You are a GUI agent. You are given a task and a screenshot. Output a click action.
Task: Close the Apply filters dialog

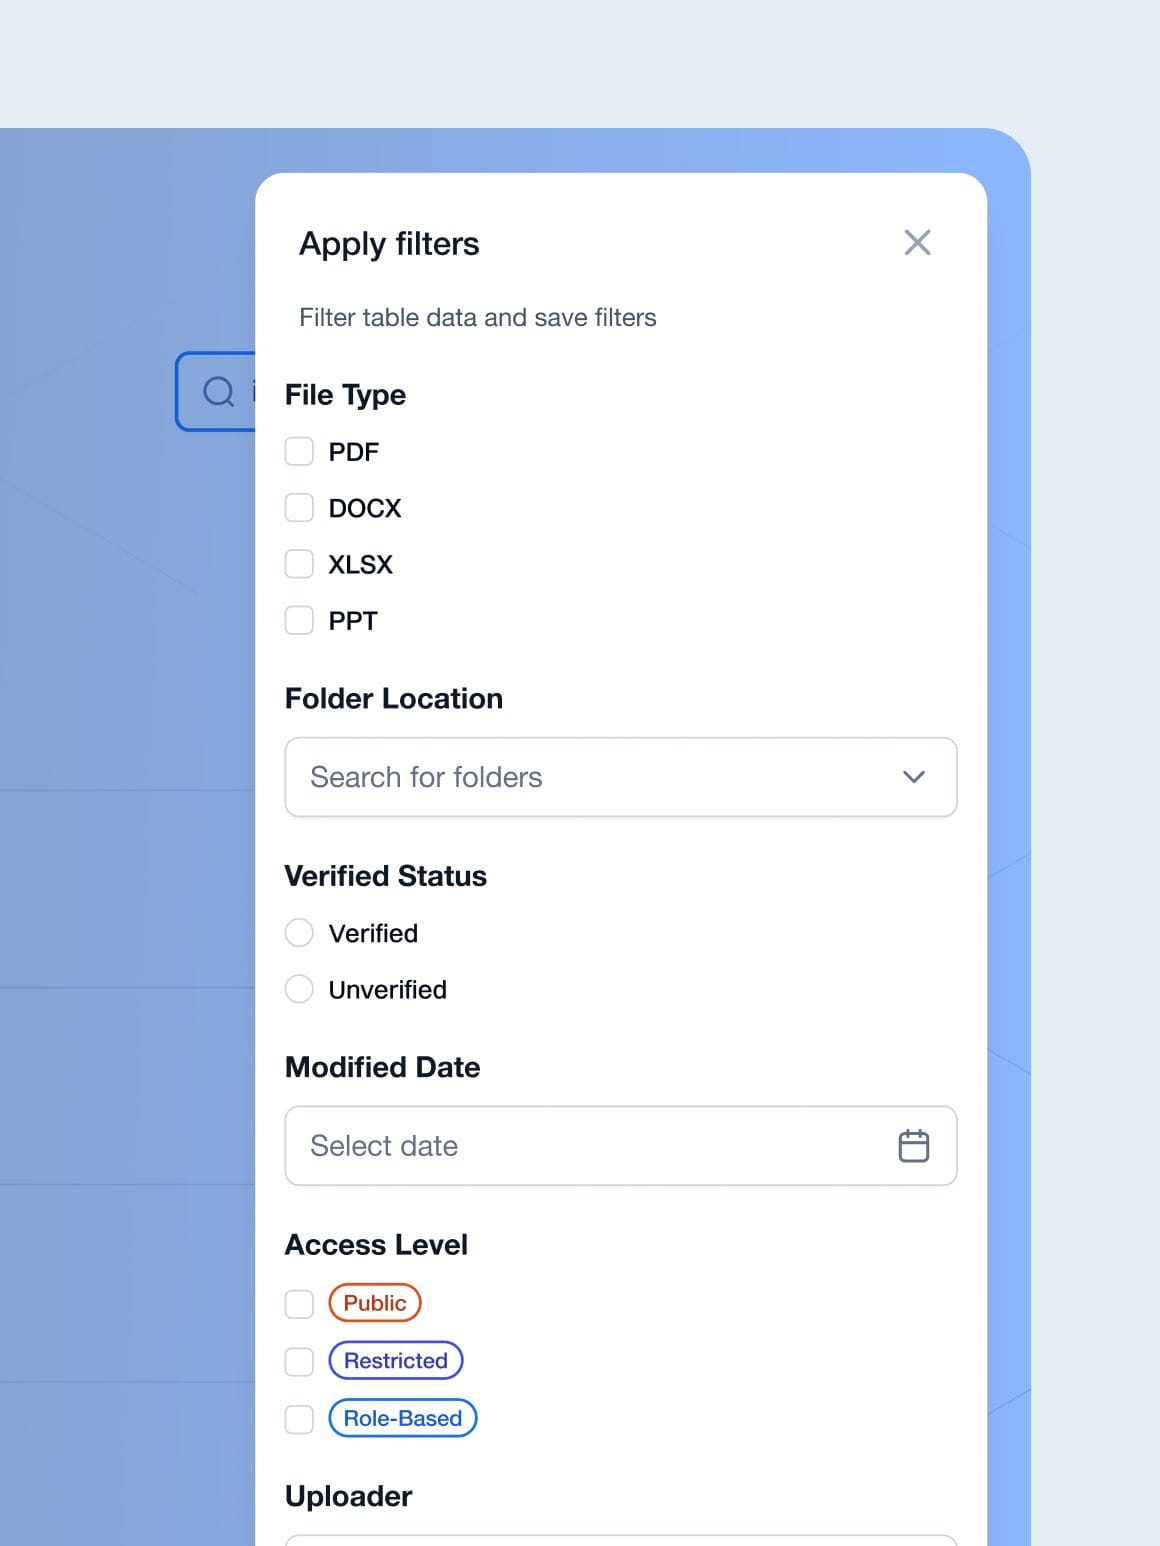[x=917, y=243]
